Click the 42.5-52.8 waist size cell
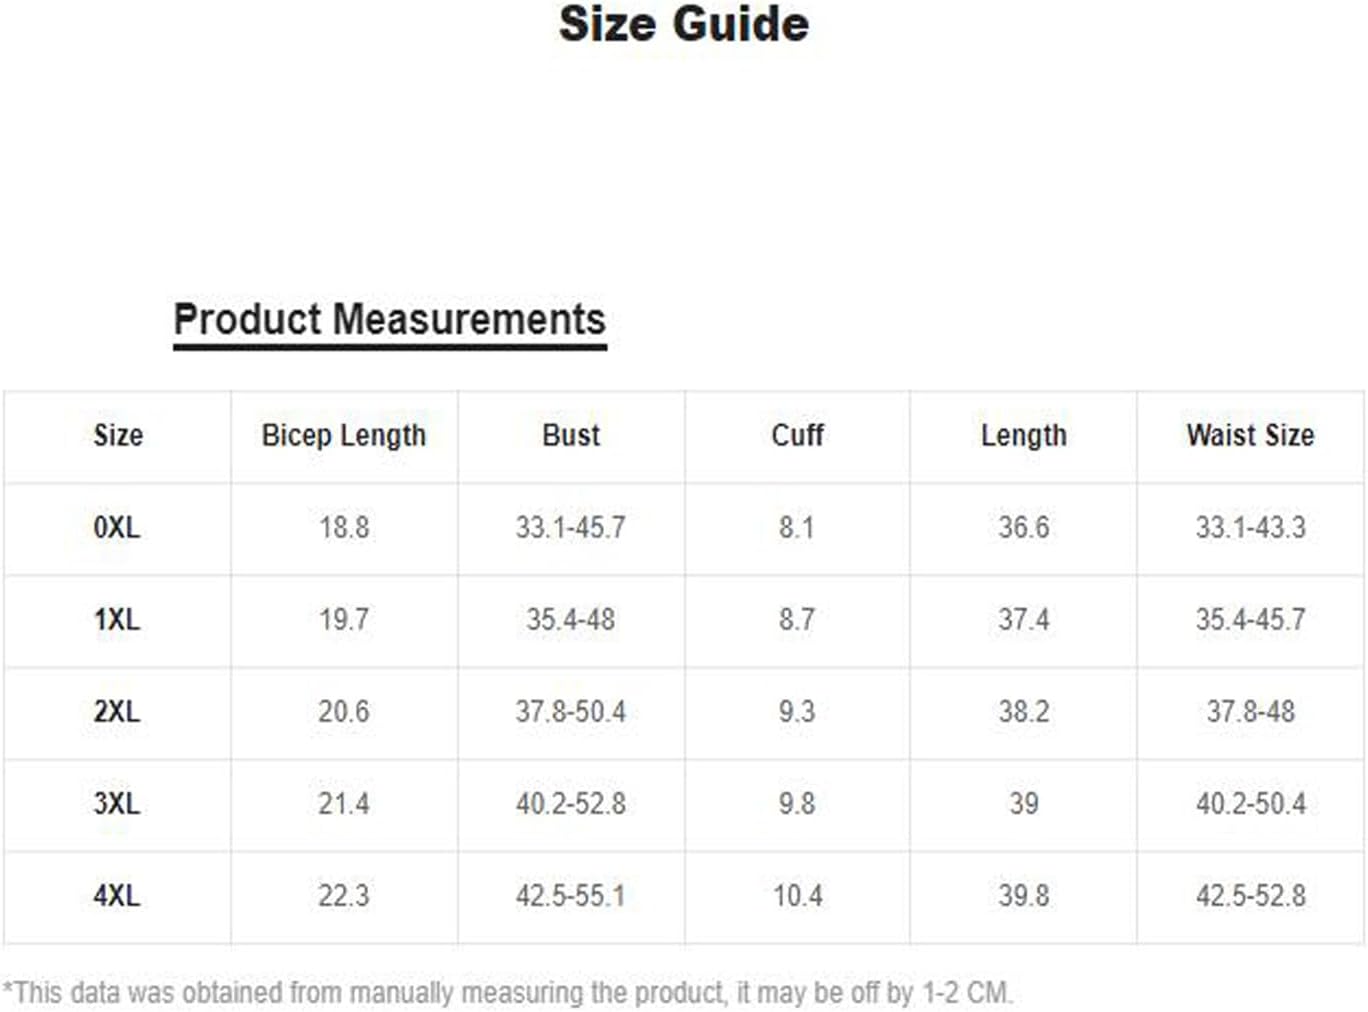Screen dimensions: 1368x1012 1251,895
